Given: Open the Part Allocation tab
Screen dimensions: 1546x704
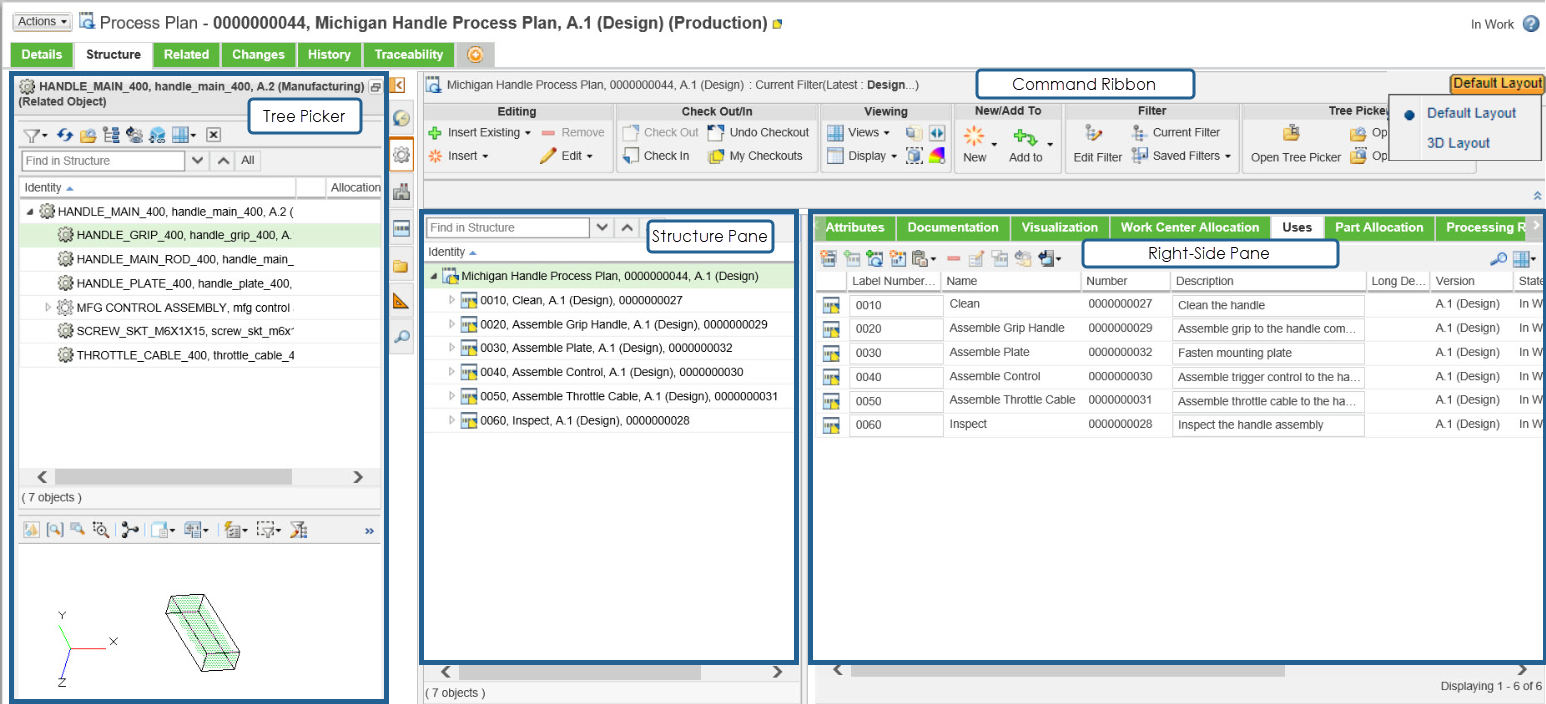Looking at the screenshot, I should (1379, 228).
